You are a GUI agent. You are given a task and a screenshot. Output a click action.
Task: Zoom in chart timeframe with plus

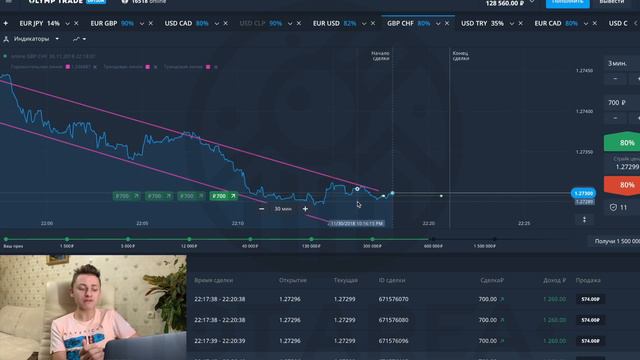pyautogui.click(x=305, y=209)
